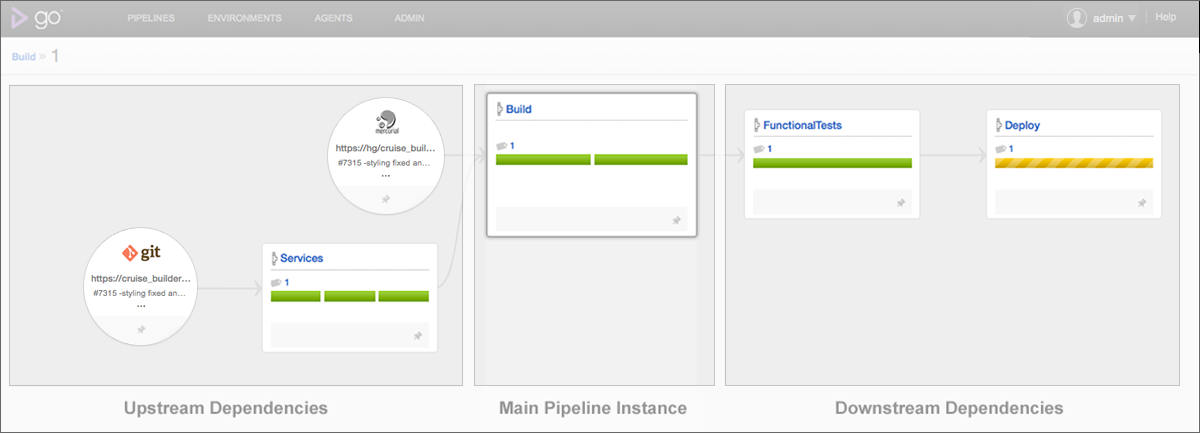Click Build in the breadcrumb

24,57
